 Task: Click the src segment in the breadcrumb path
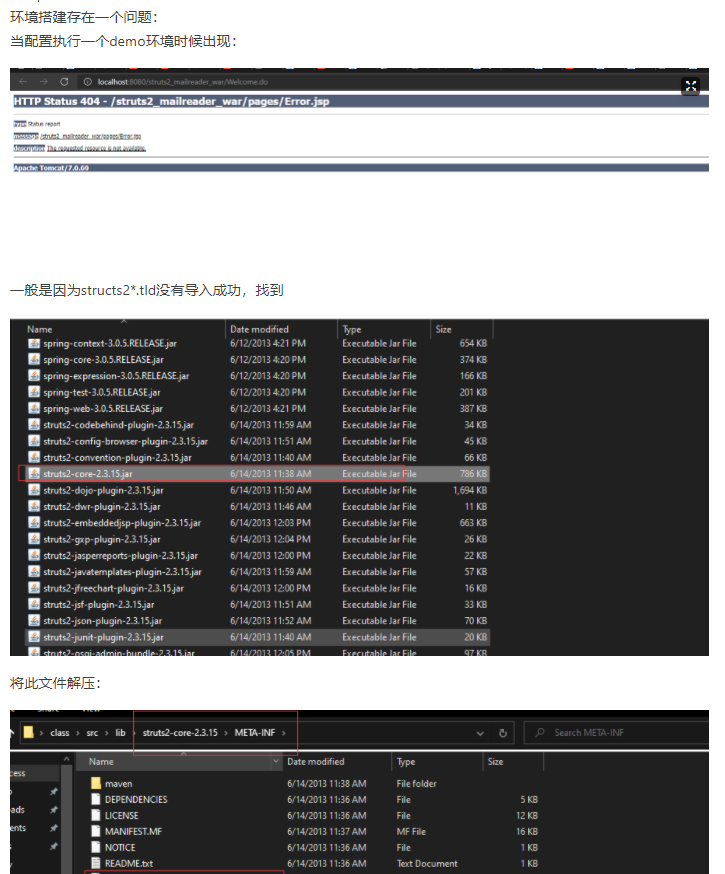tap(92, 732)
